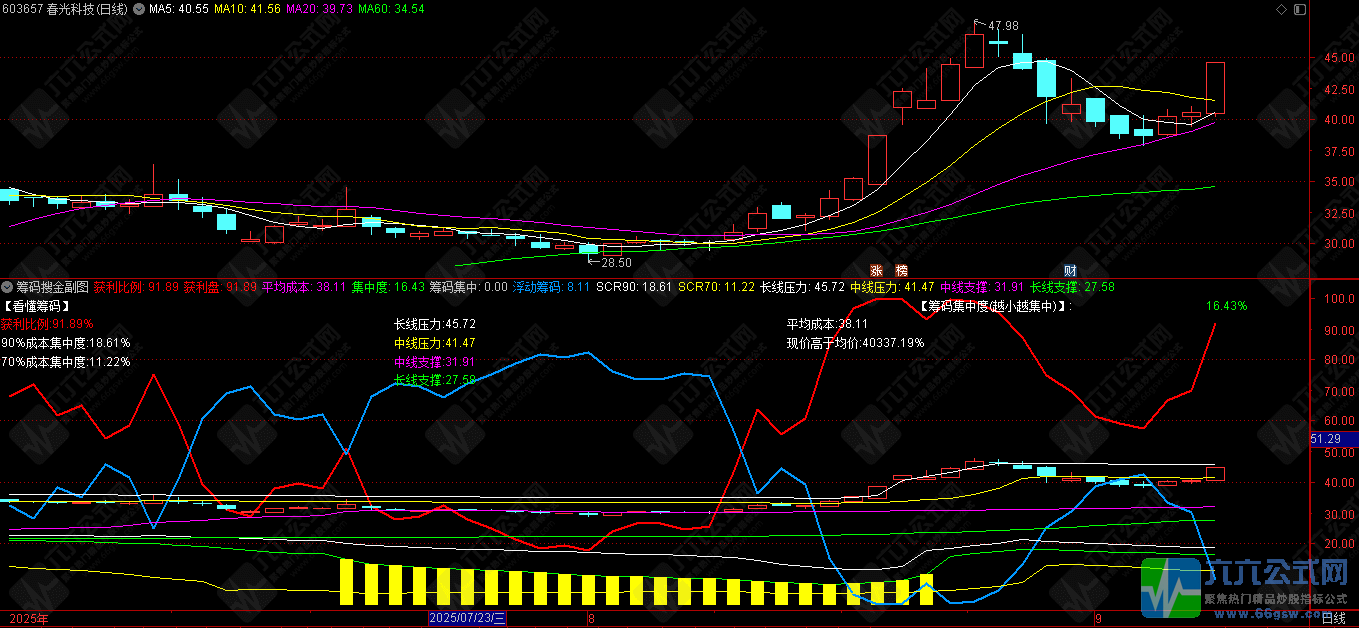Viewport: 1359px width, 628px height.
Task: Select stock title 603657 春光科技(日线)
Action: (65, 9)
